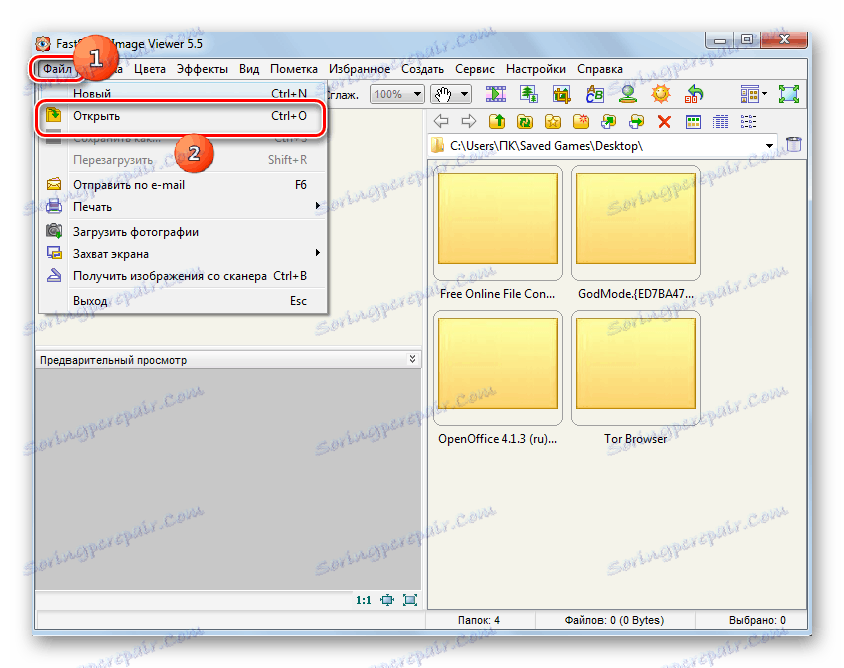This screenshot has height=668, width=844.
Task: Go forward to next folder arrow
Action: coord(469,121)
